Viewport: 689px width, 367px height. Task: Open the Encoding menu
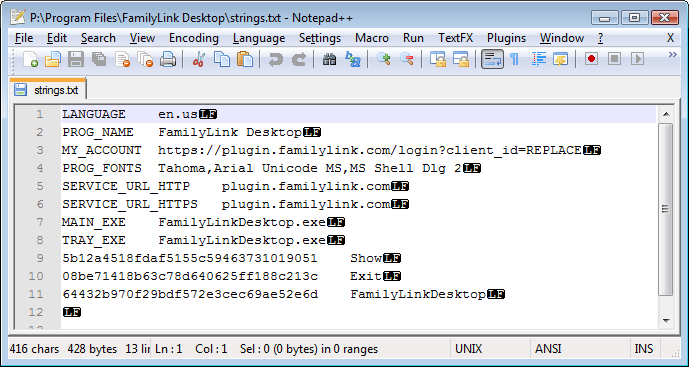pyautogui.click(x=194, y=38)
